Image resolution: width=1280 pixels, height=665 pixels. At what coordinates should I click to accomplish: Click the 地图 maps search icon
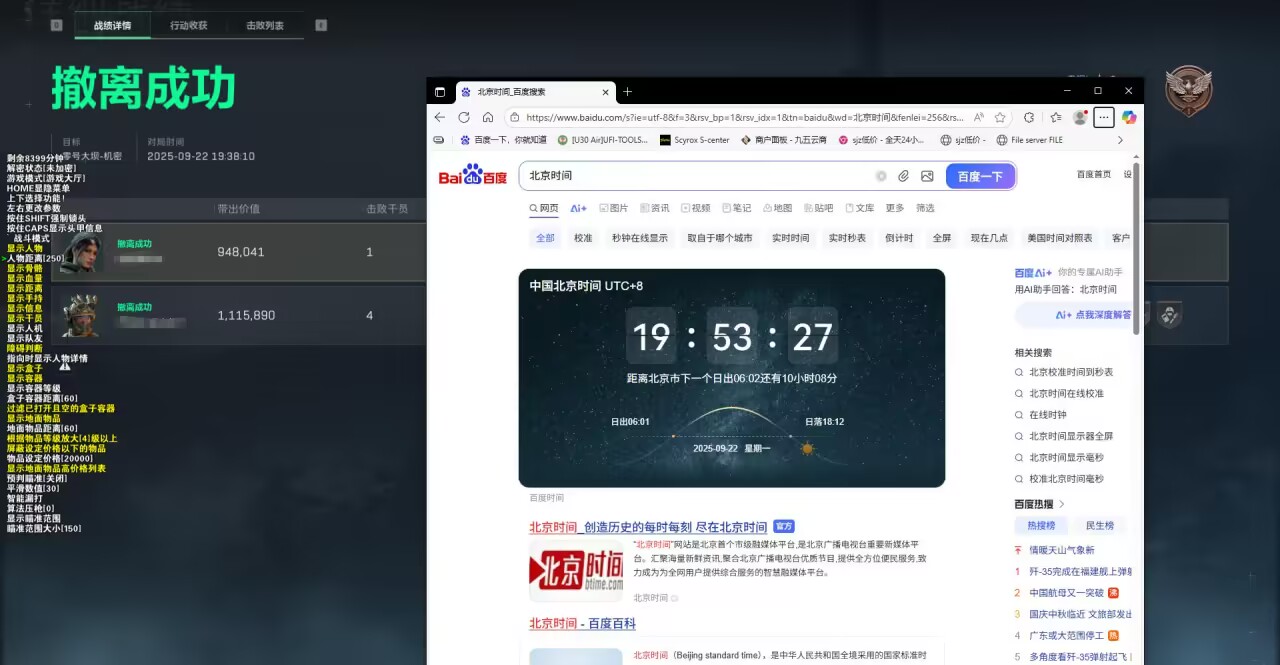pos(767,208)
